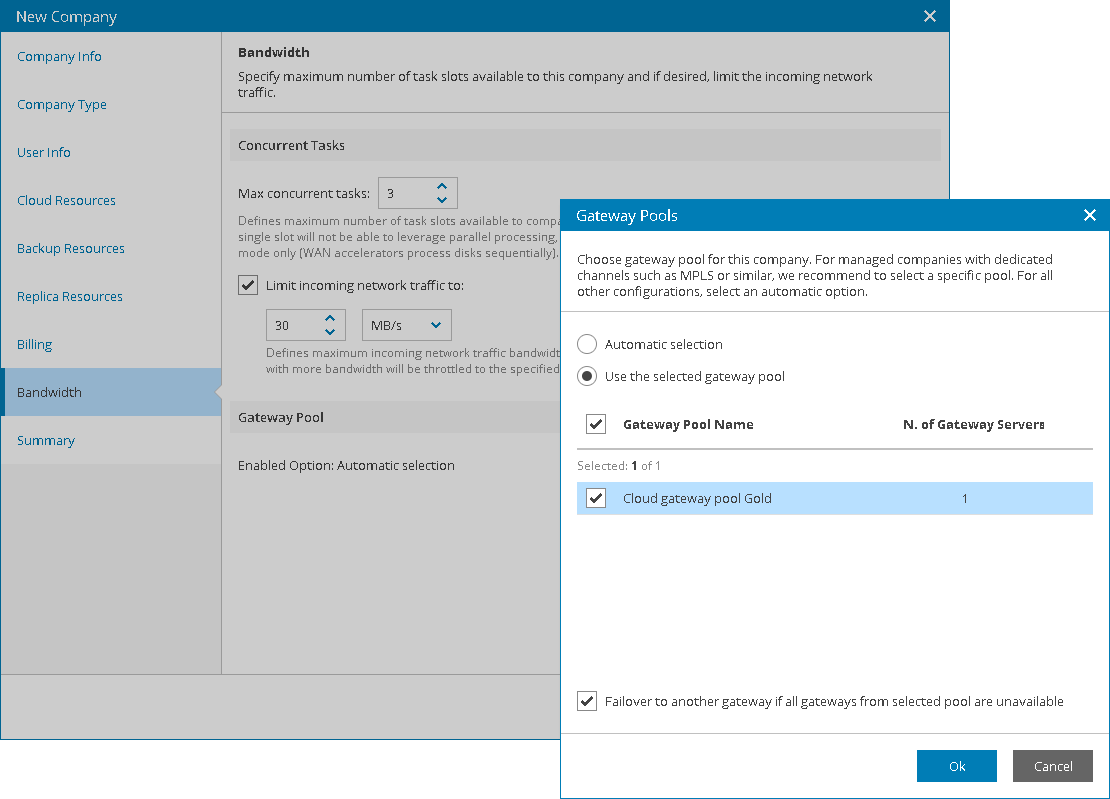This screenshot has height=799, width=1110.
Task: Increase max concurrent tasks with up arrow
Action: (x=442, y=186)
